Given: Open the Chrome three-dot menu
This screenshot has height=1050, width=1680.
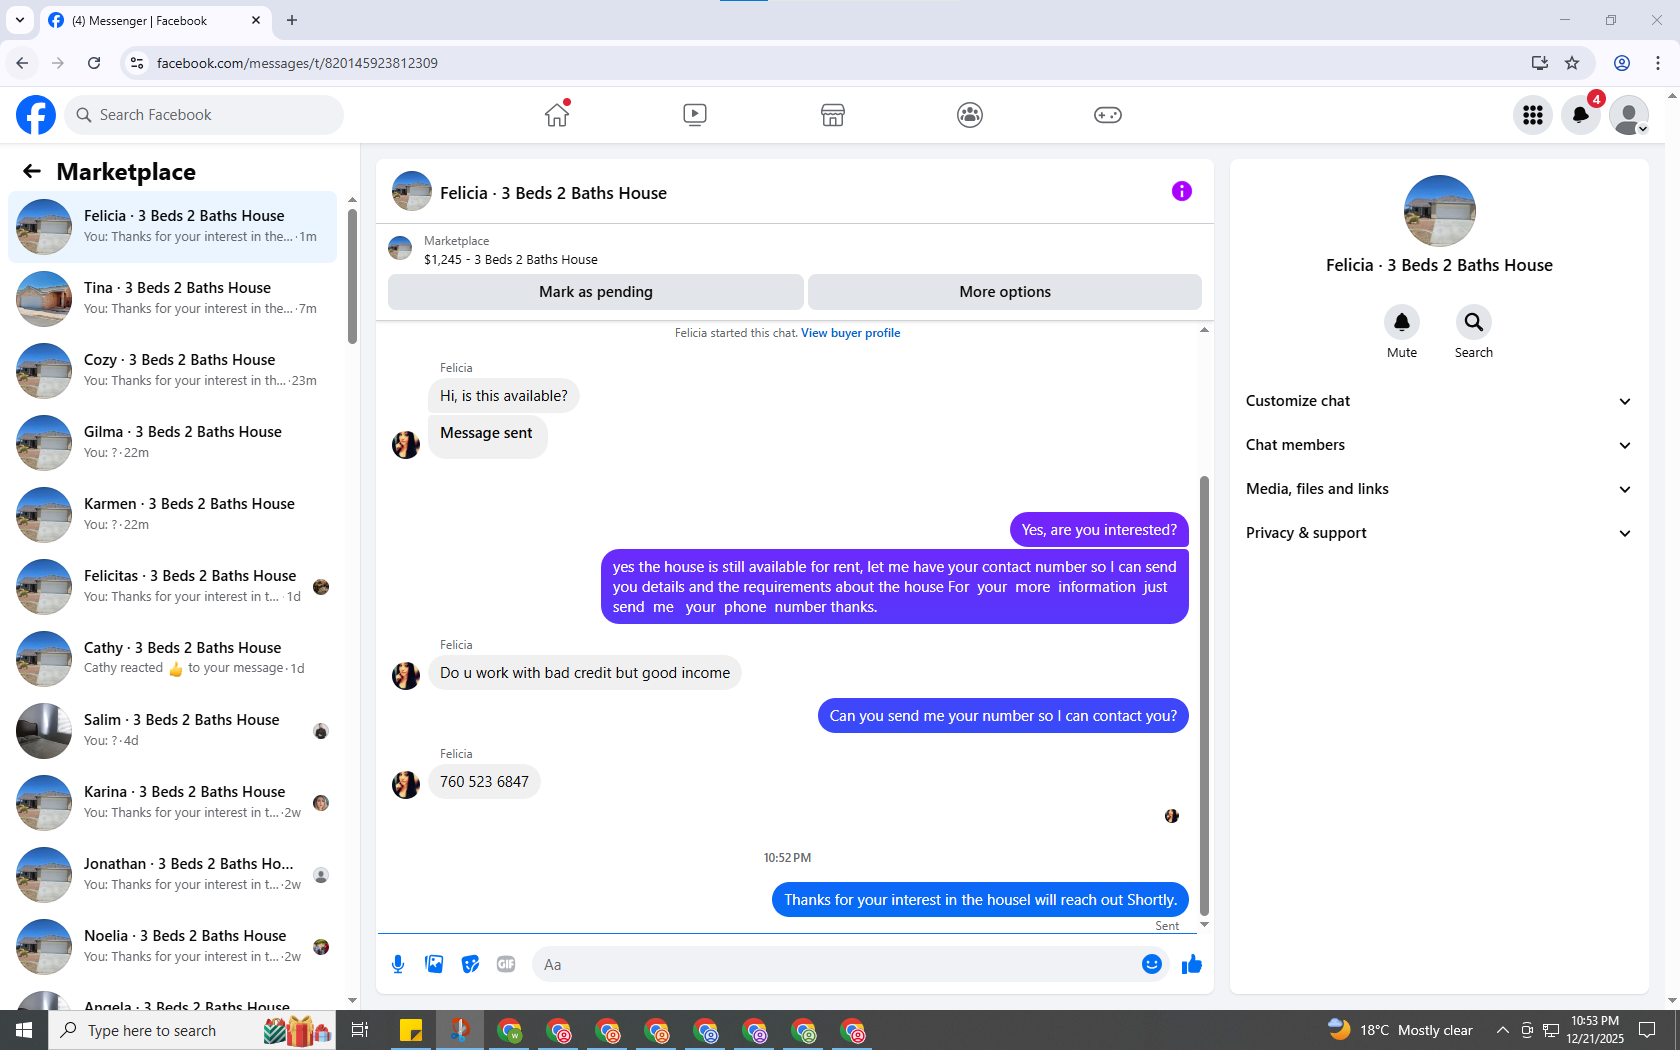Looking at the screenshot, I should point(1658,63).
